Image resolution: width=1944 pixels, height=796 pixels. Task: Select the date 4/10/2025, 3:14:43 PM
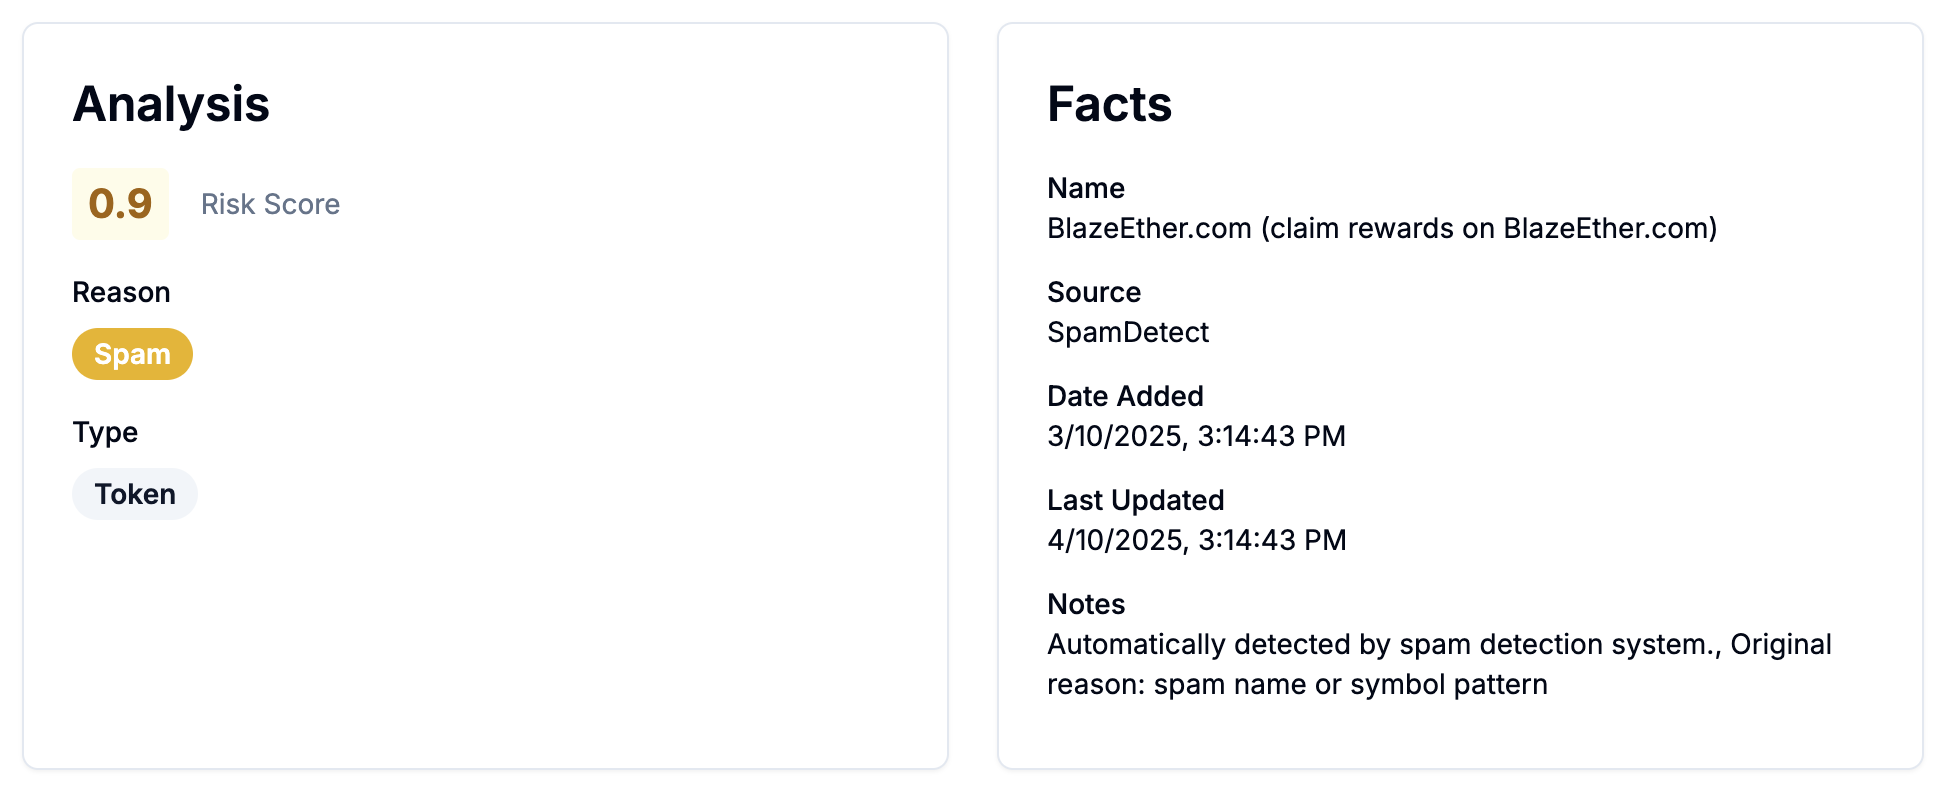click(1196, 539)
